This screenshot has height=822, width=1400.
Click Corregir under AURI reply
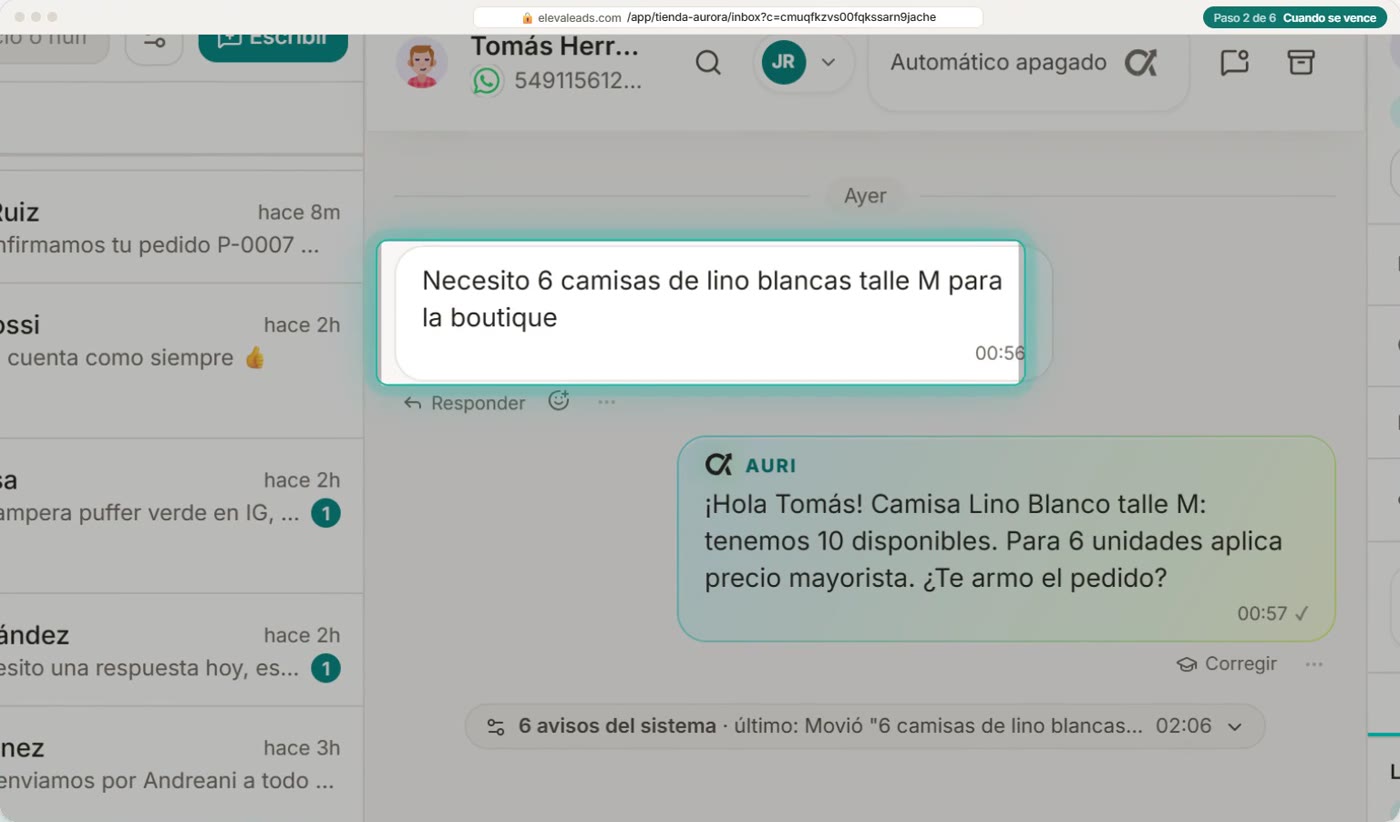[x=1227, y=664]
